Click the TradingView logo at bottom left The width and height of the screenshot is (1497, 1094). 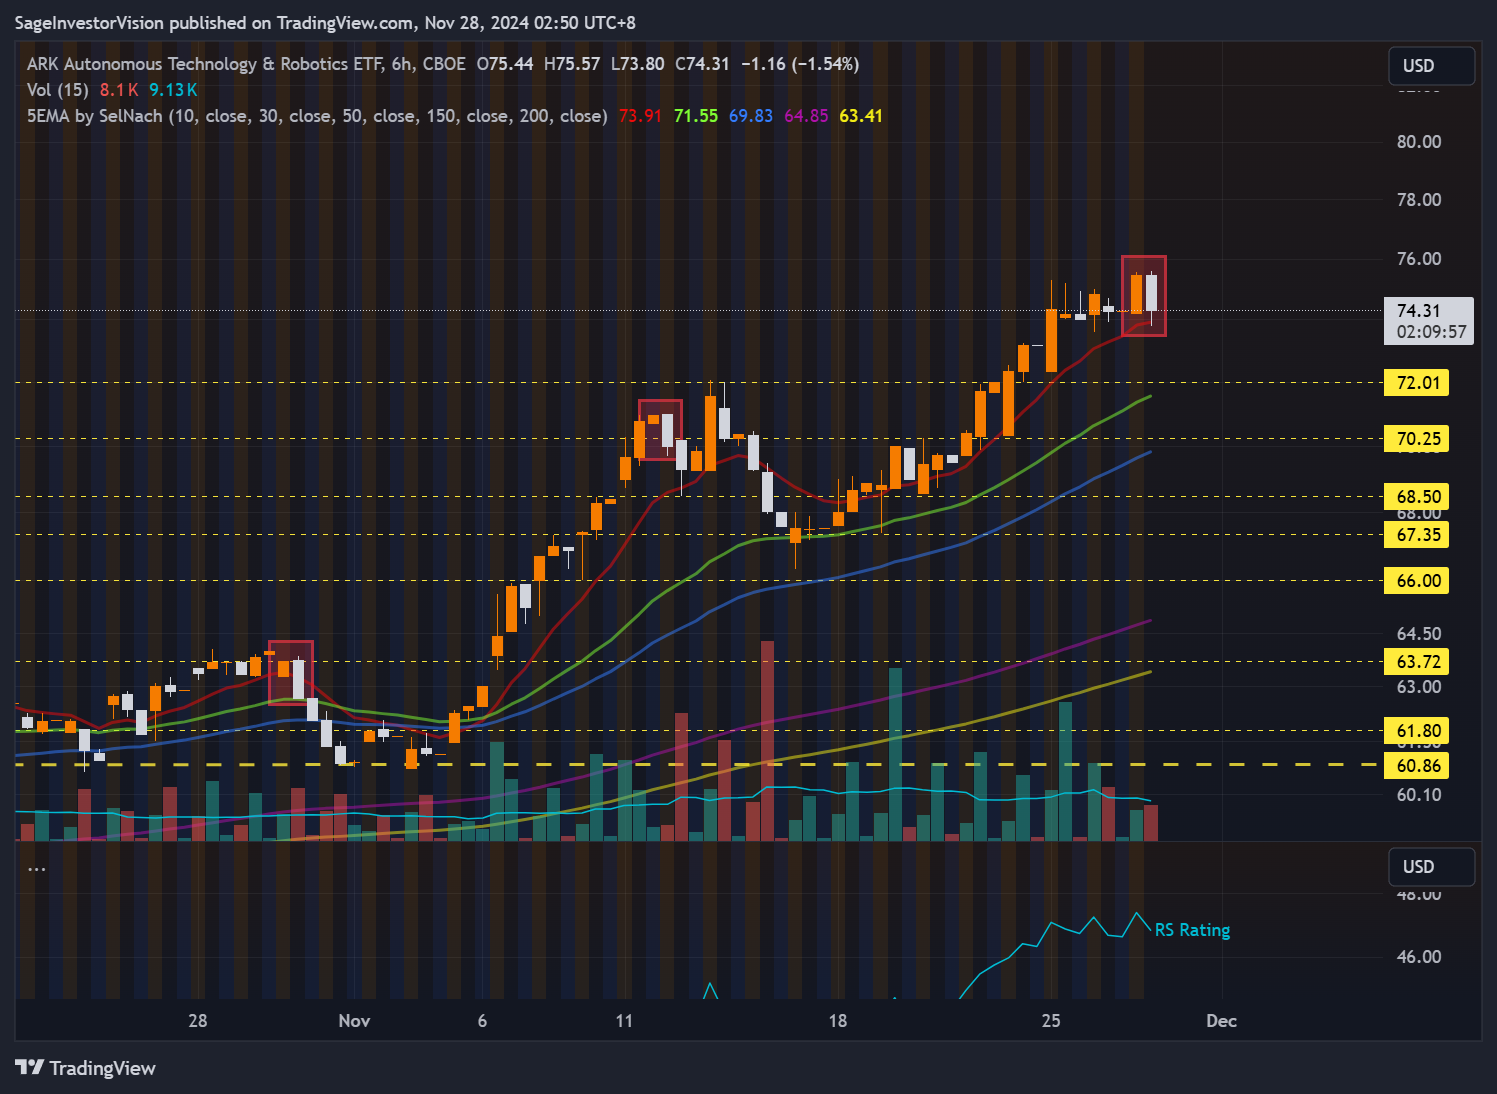tap(86, 1068)
